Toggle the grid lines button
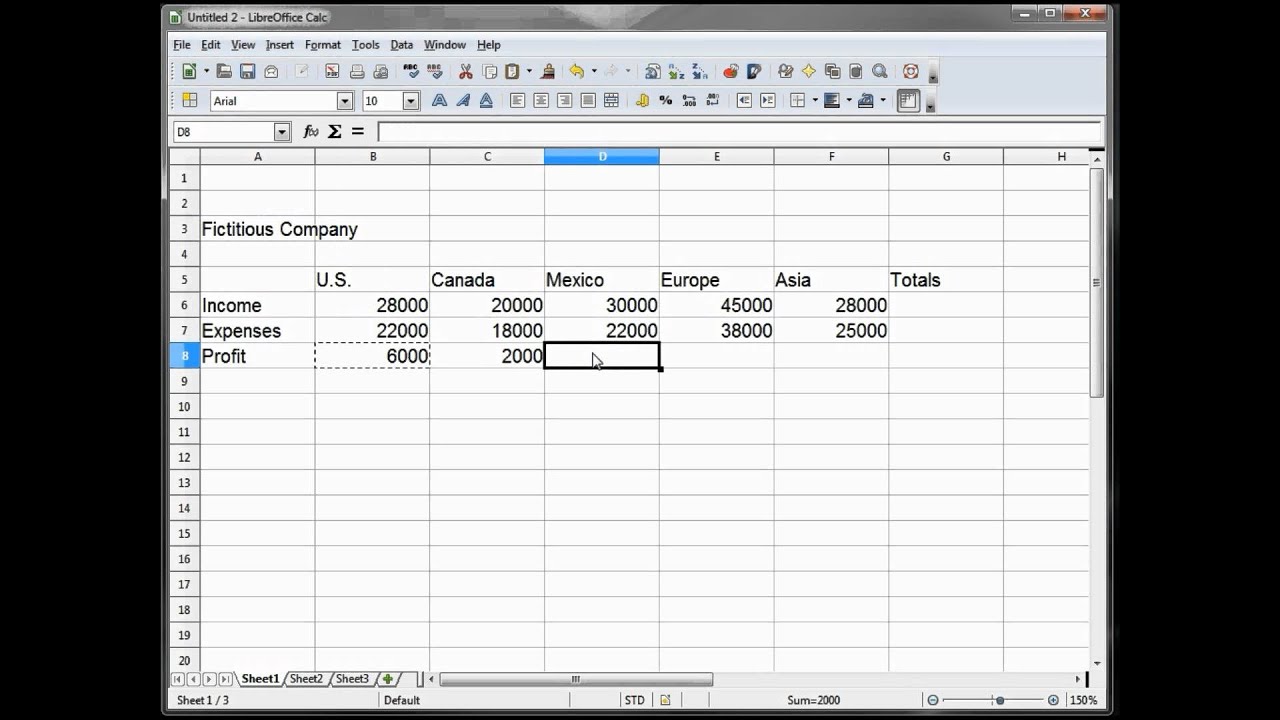 click(x=908, y=101)
